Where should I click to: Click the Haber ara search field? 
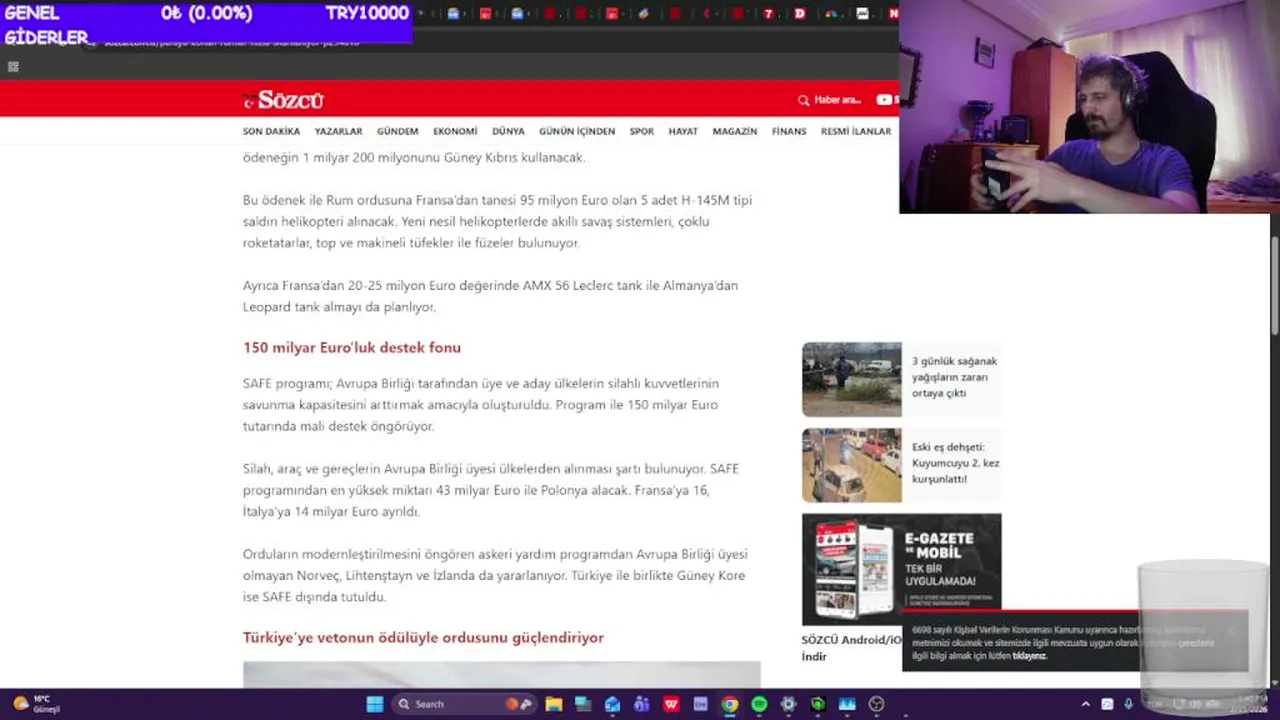click(837, 100)
